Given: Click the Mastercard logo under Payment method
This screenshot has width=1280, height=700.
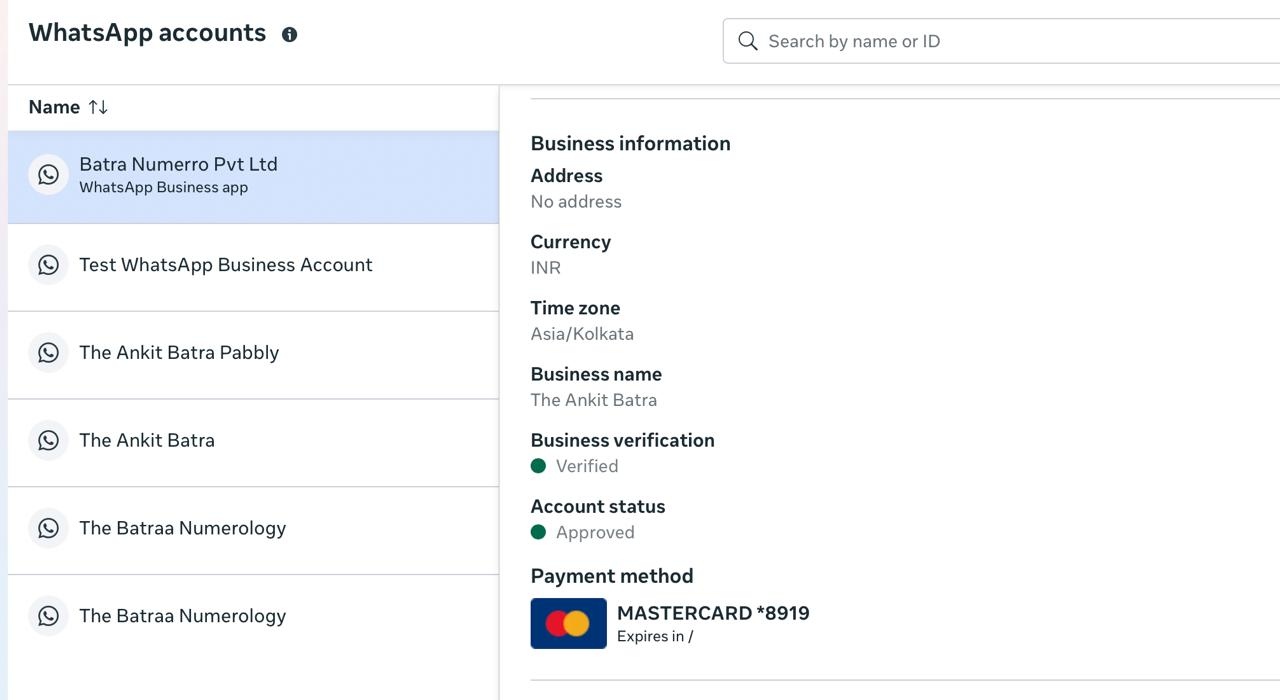Looking at the screenshot, I should click(x=568, y=624).
